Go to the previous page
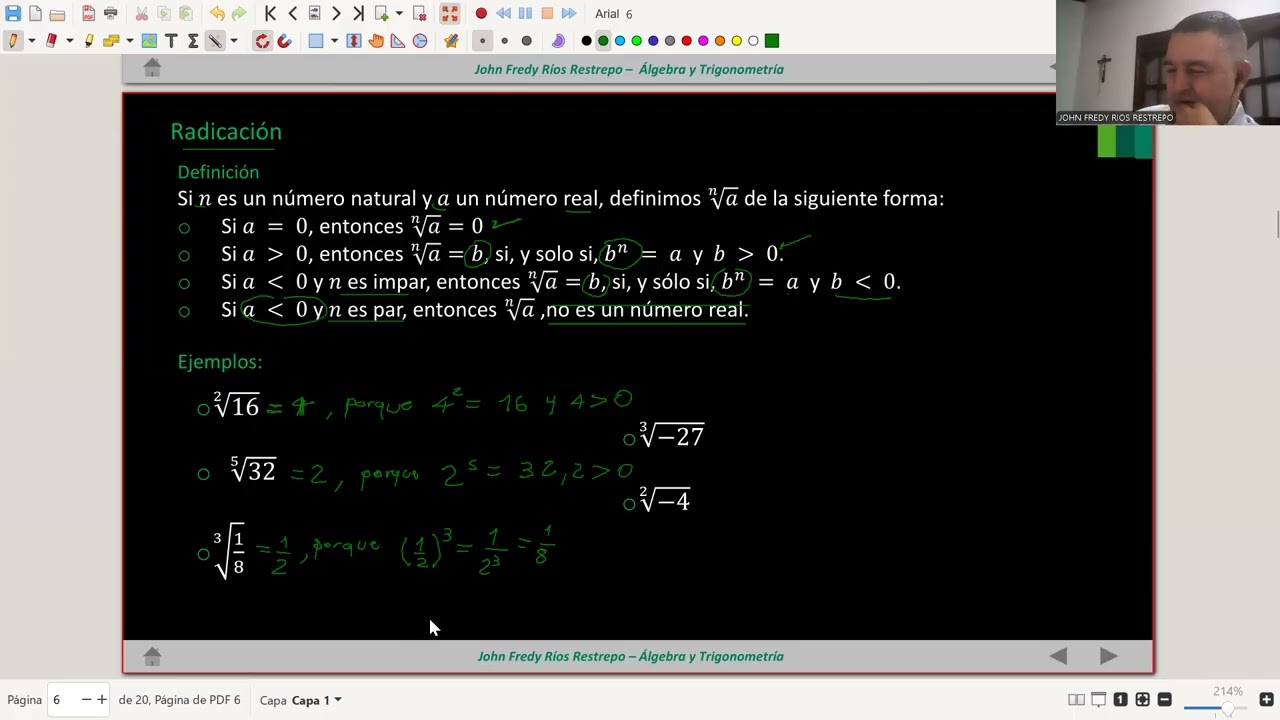Screen dimensions: 1280x720 click(x=292, y=14)
